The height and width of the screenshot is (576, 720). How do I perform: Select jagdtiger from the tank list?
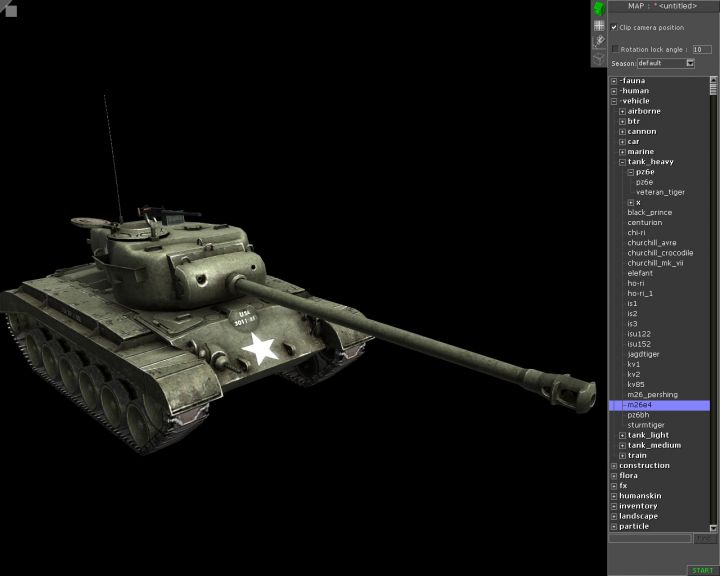643,354
